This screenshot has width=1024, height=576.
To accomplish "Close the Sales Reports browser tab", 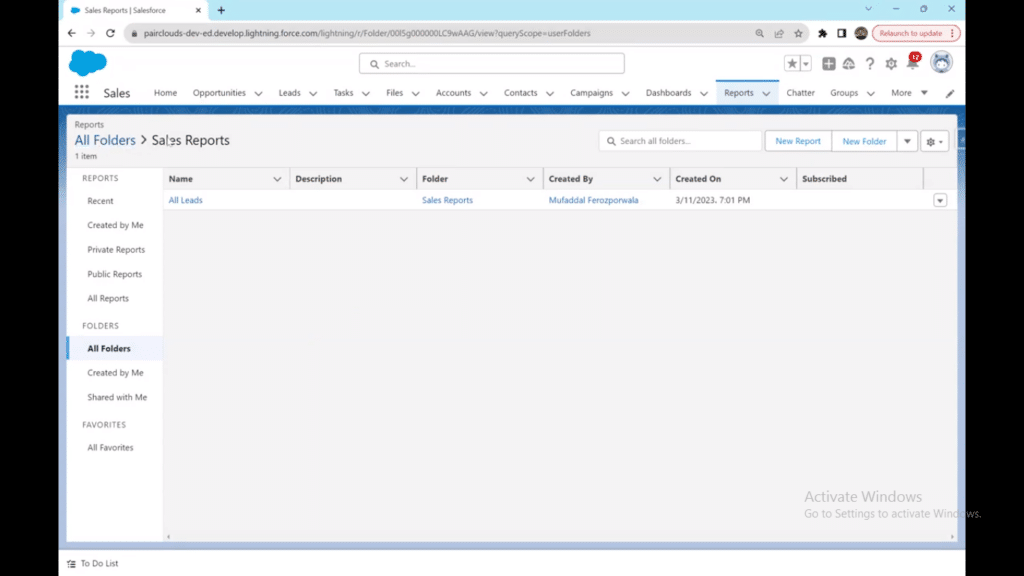I will (199, 10).
